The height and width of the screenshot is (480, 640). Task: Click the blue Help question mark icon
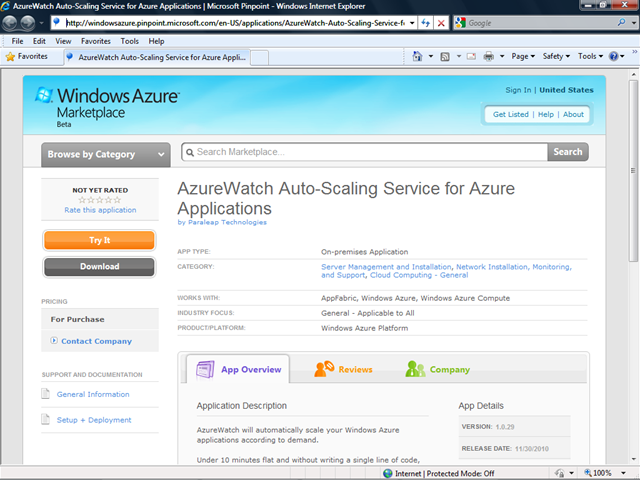pyautogui.click(x=613, y=56)
